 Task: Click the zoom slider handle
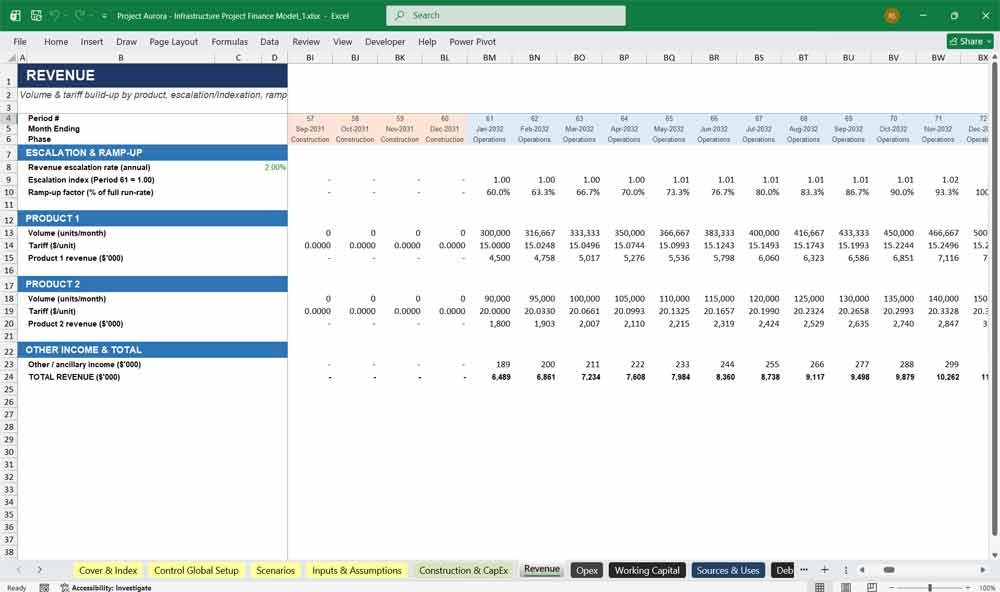[x=930, y=588]
